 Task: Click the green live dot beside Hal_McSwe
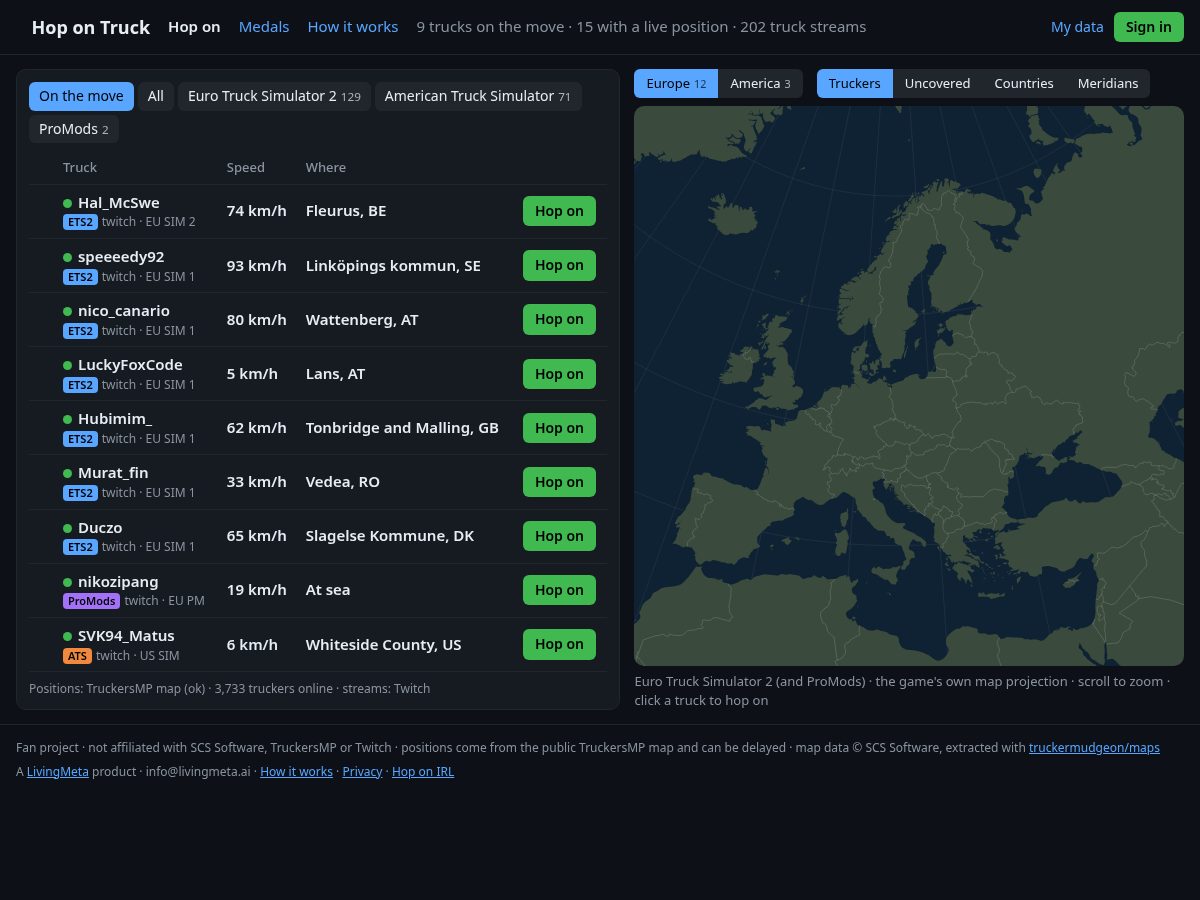68,203
